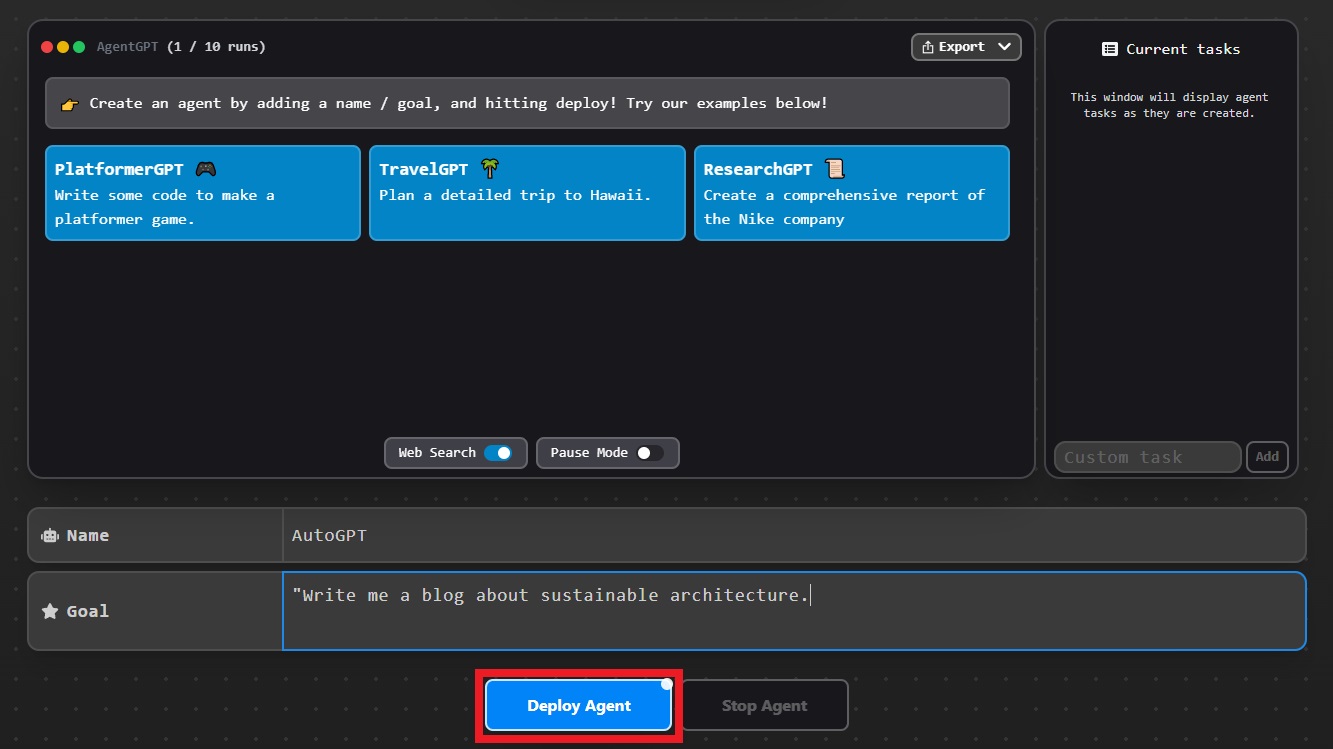Screen dimensions: 1333x749
Task: Select the ResearchGPT example card
Action: pos(851,193)
